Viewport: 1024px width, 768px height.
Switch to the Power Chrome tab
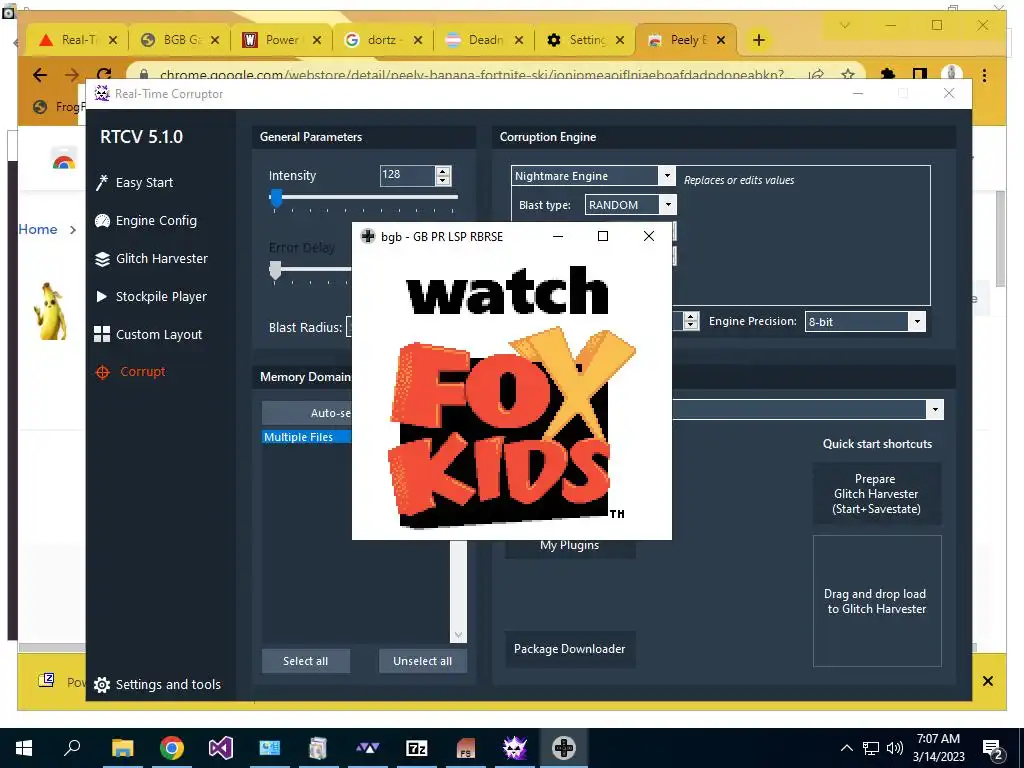[281, 40]
